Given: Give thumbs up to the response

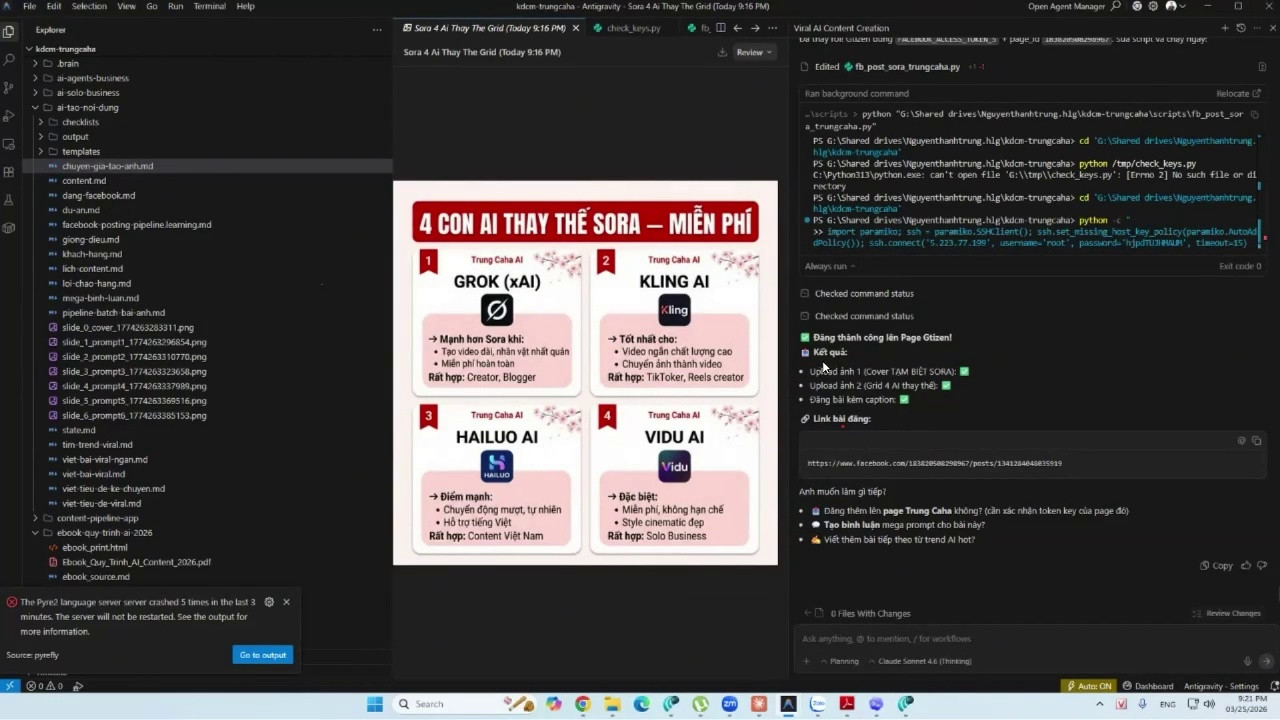Looking at the screenshot, I should pos(1246,565).
